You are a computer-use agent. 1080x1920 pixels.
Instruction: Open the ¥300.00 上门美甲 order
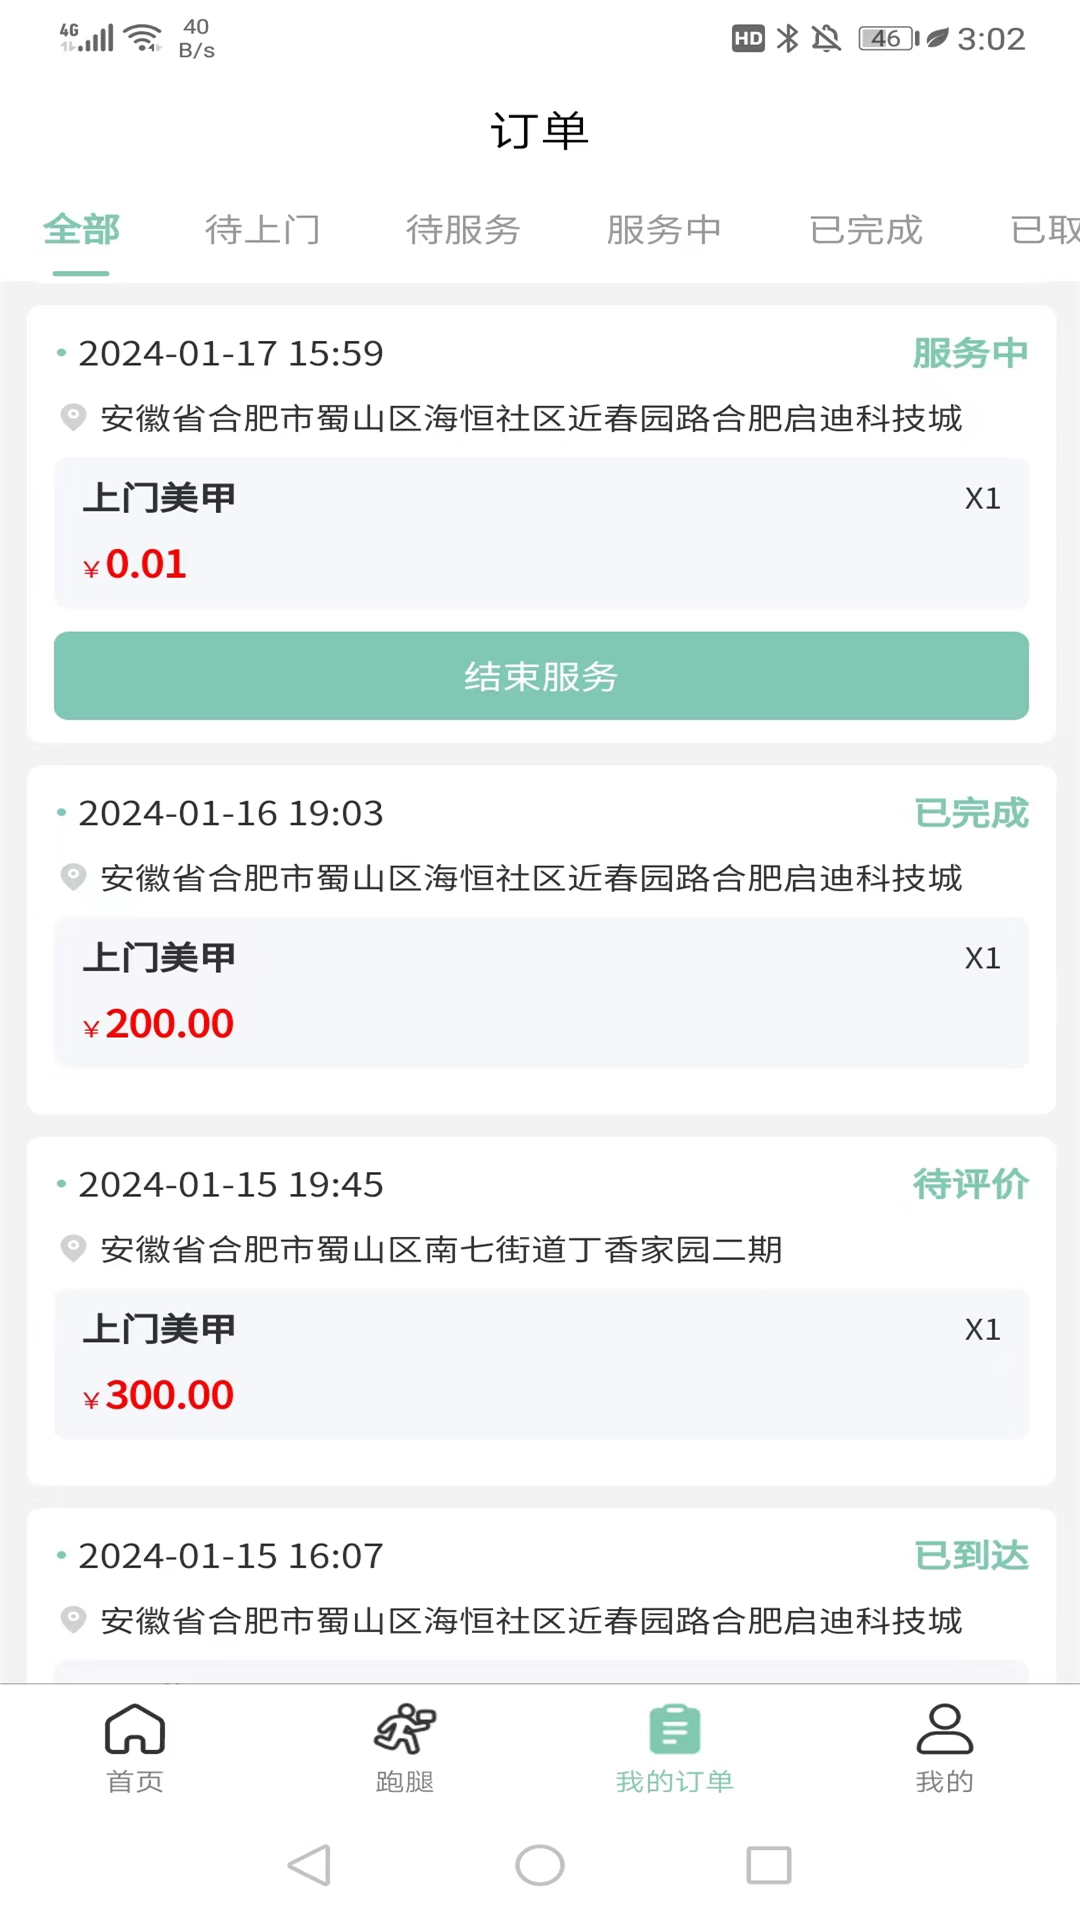[x=541, y=1363]
